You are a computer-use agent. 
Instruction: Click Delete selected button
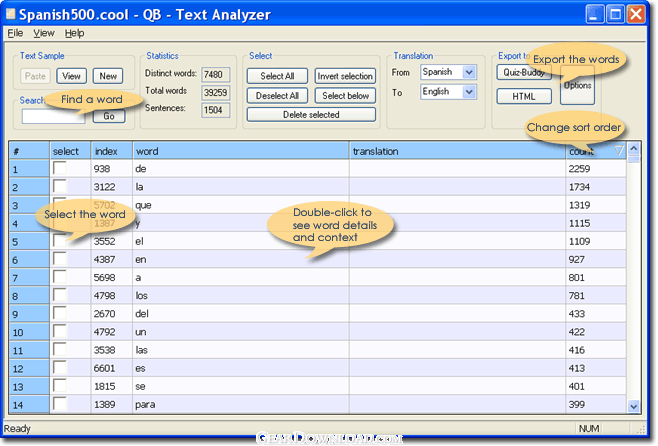pyautogui.click(x=311, y=115)
